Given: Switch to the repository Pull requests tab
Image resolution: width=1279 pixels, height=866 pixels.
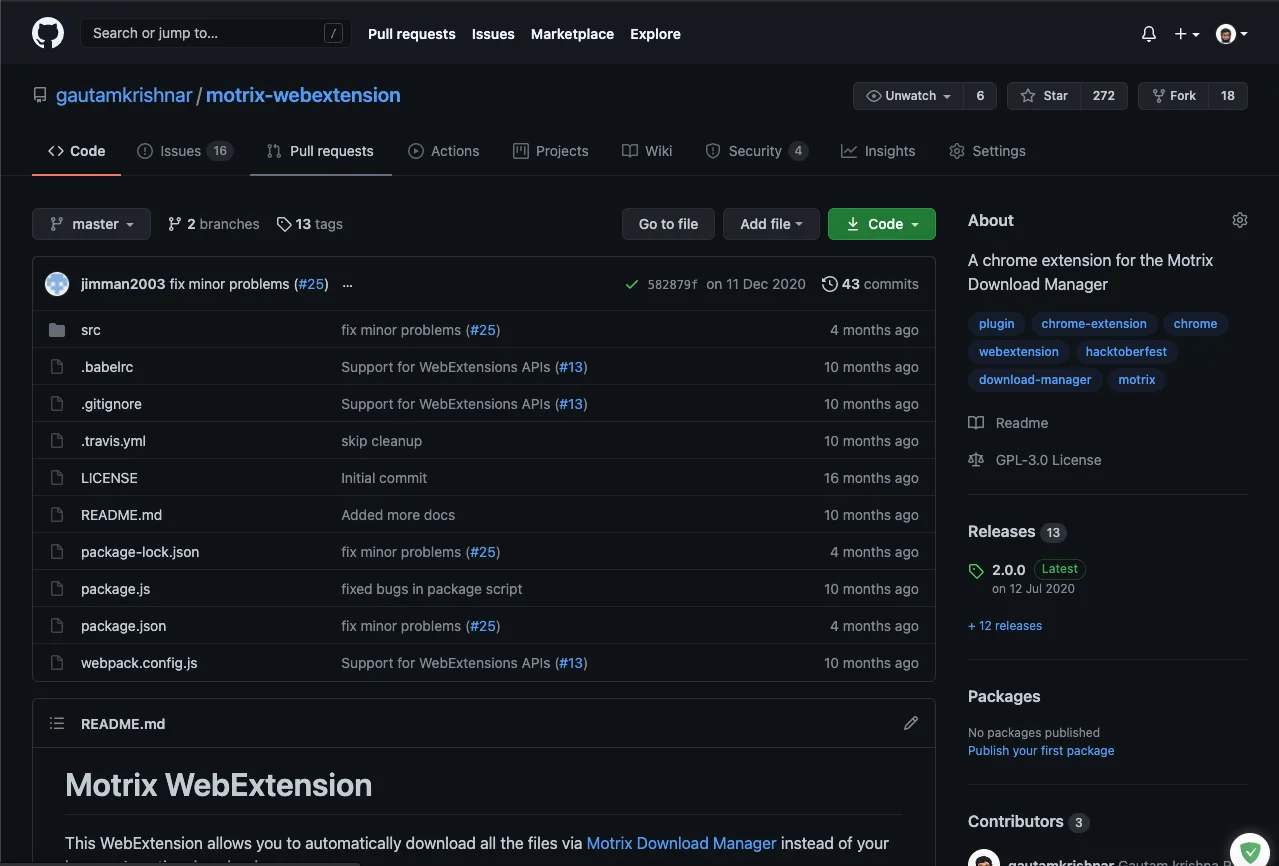Looking at the screenshot, I should [x=320, y=151].
